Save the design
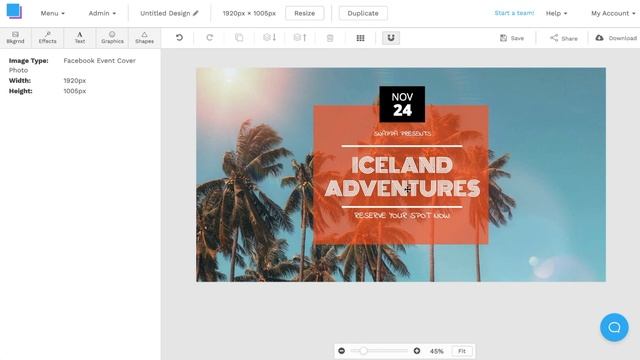Image resolution: width=640 pixels, height=360 pixels. tap(512, 38)
